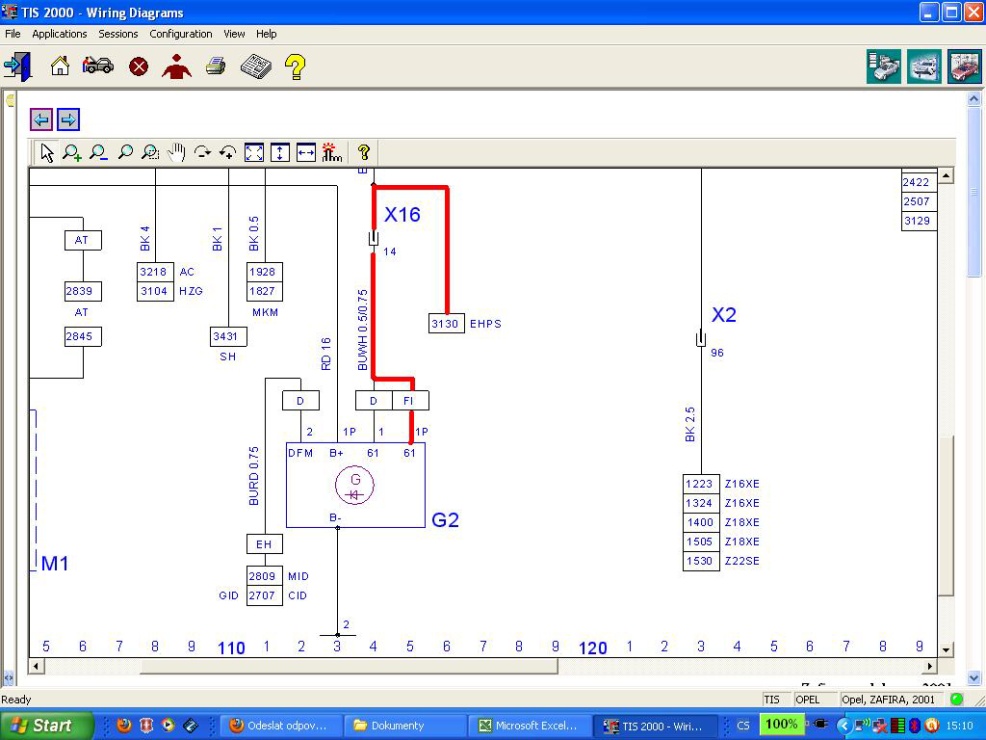Click the house-shaped Home icon
The image size is (986, 740).
click(60, 67)
